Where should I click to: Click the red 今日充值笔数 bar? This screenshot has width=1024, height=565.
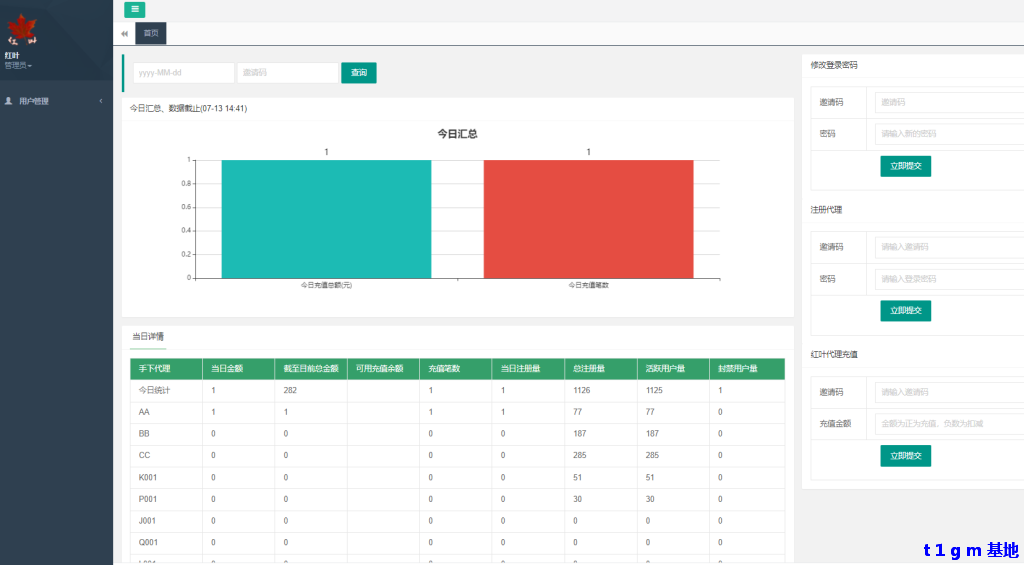[x=588, y=218]
